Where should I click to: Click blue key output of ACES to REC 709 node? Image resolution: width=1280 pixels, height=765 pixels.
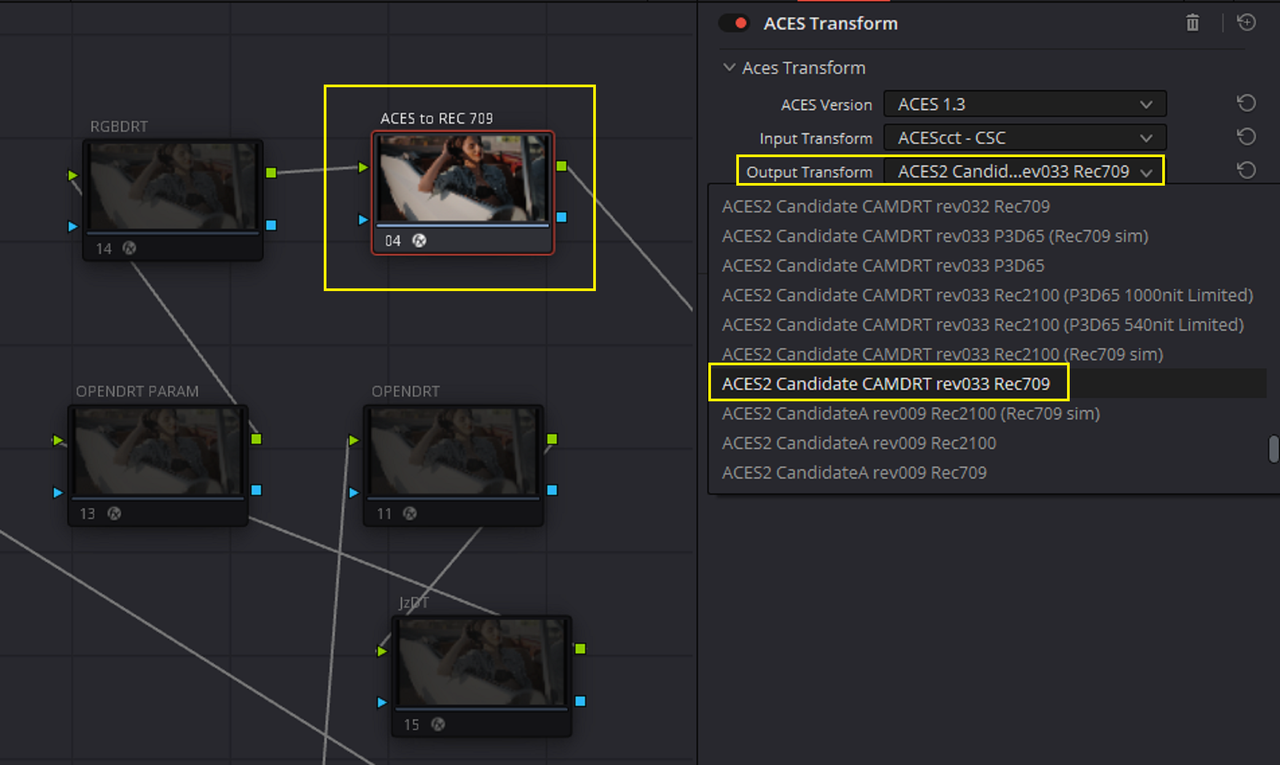click(561, 217)
